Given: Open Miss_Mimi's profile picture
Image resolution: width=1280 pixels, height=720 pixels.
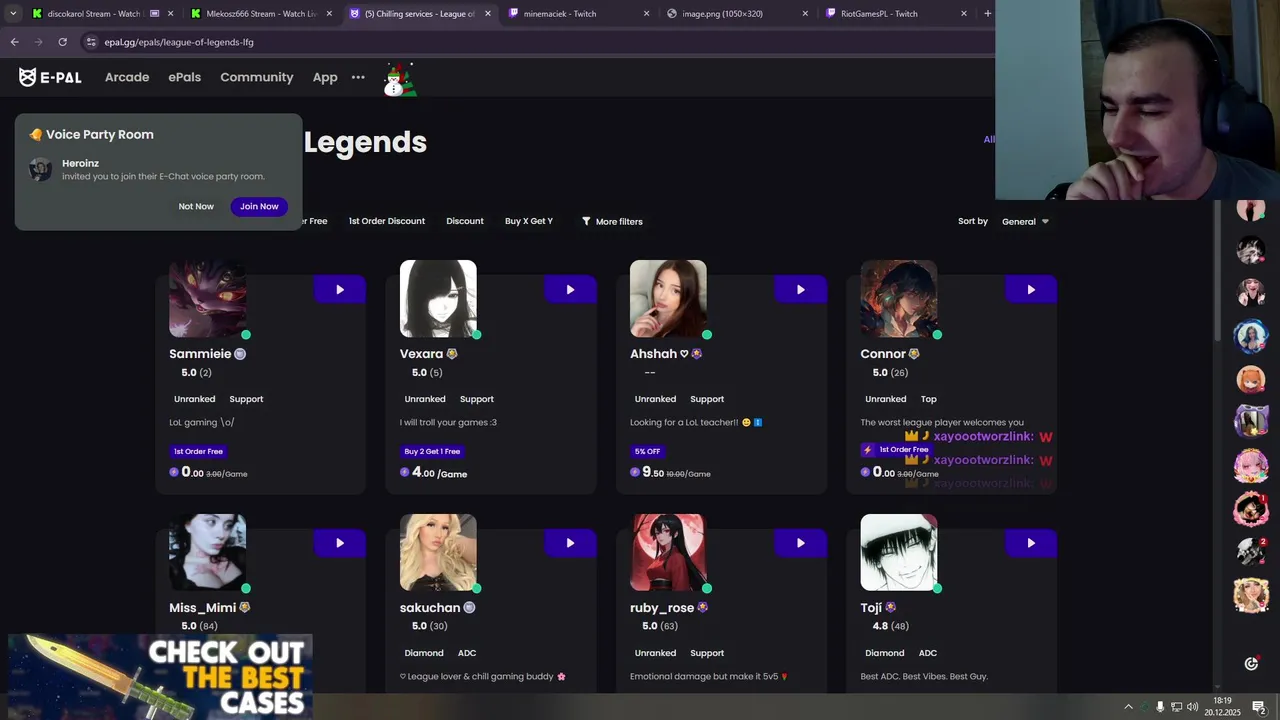Looking at the screenshot, I should pos(208,553).
